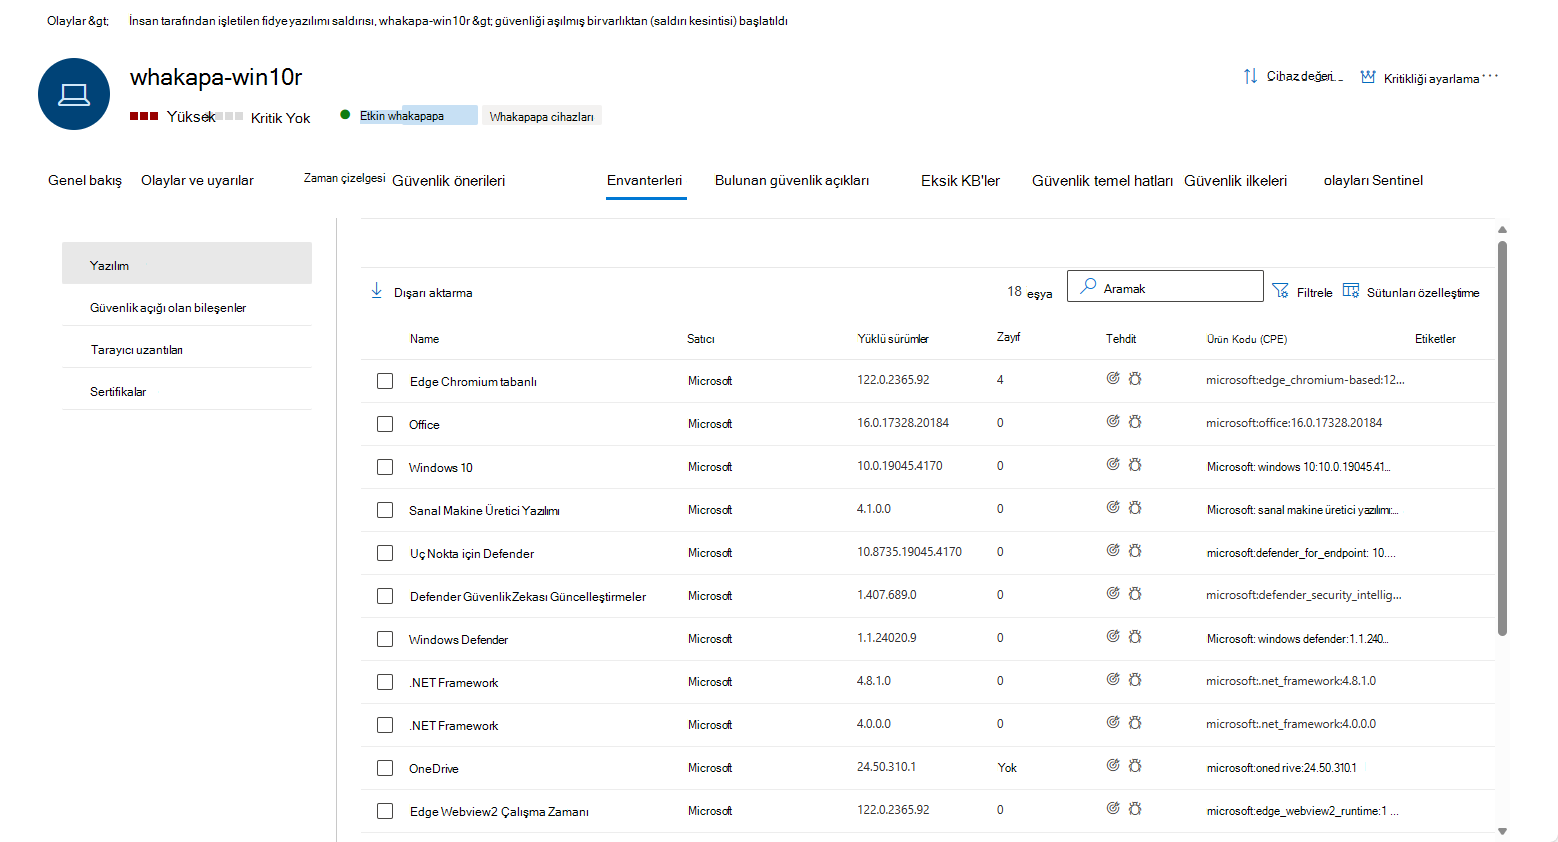Click the funnel icon next to Filtrele
The height and width of the screenshot is (842, 1558).
point(1280,290)
